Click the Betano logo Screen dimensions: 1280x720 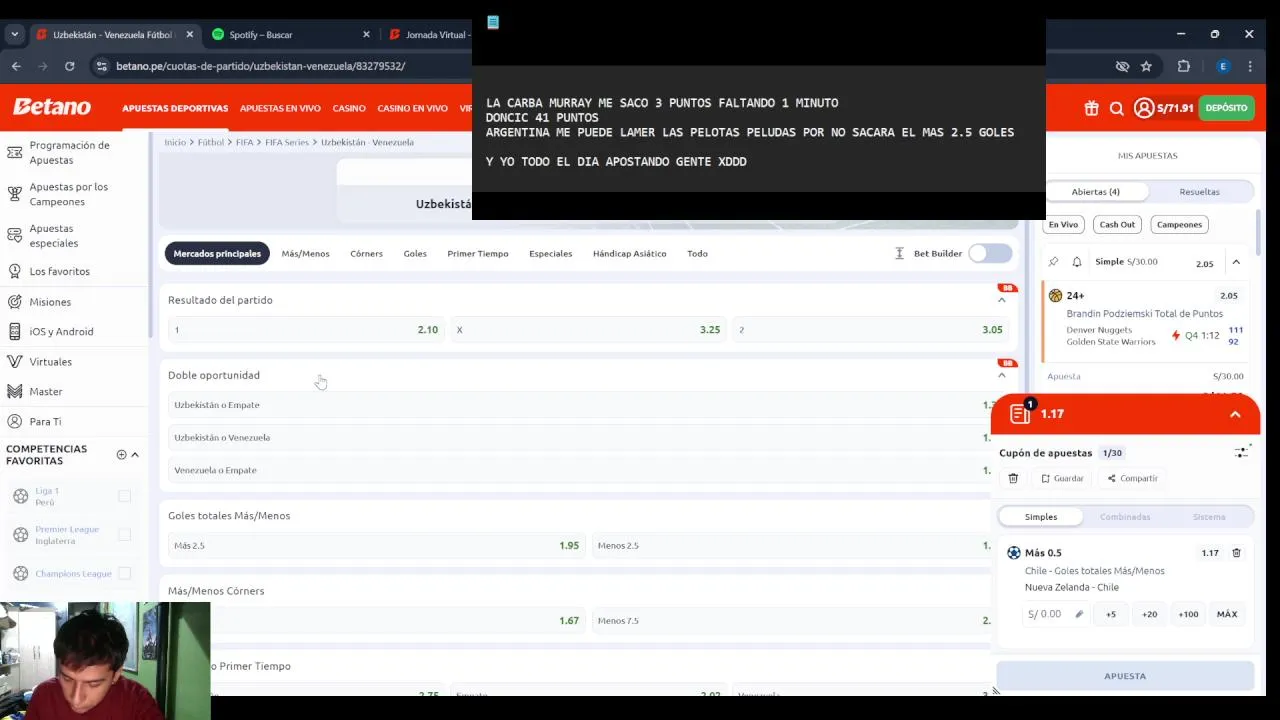[x=52, y=107]
